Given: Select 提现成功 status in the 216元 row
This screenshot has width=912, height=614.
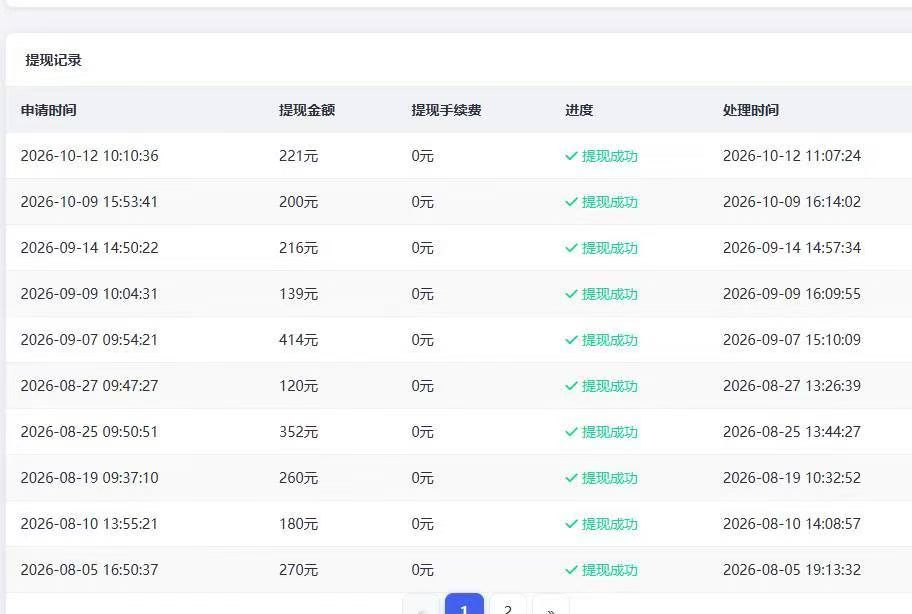Looking at the screenshot, I should click(x=601, y=248).
